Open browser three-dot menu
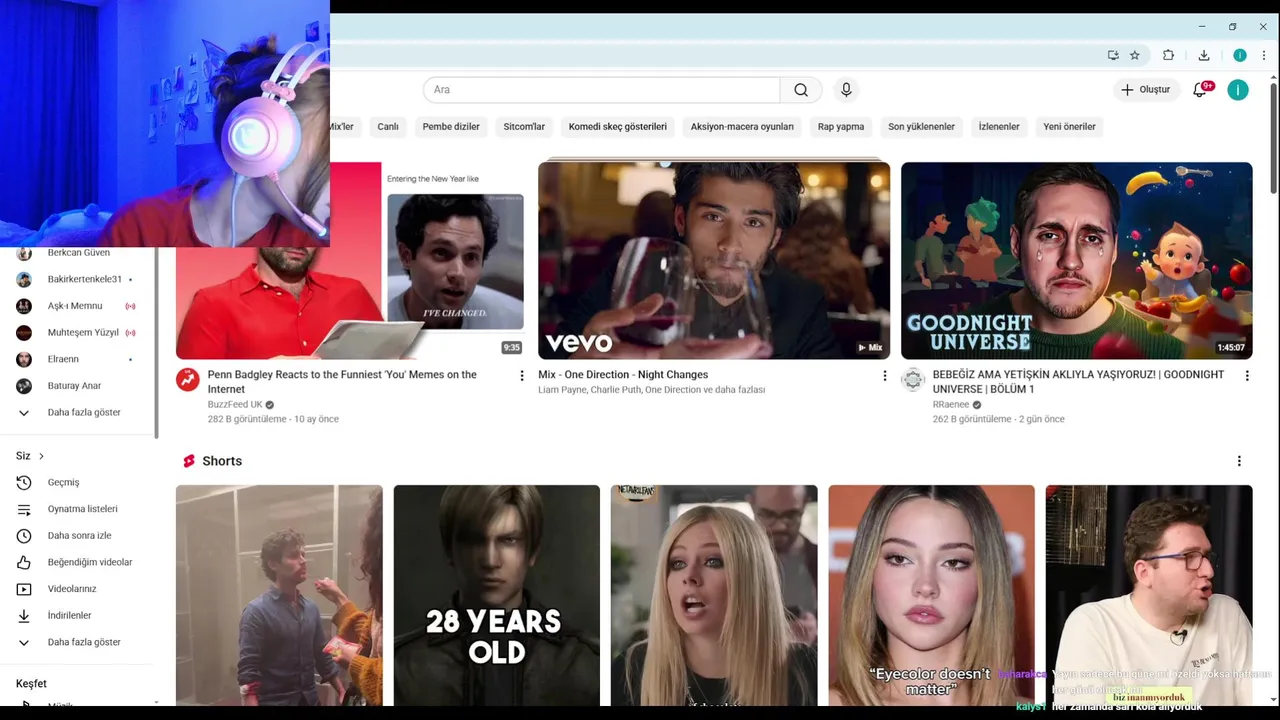 (x=1265, y=55)
